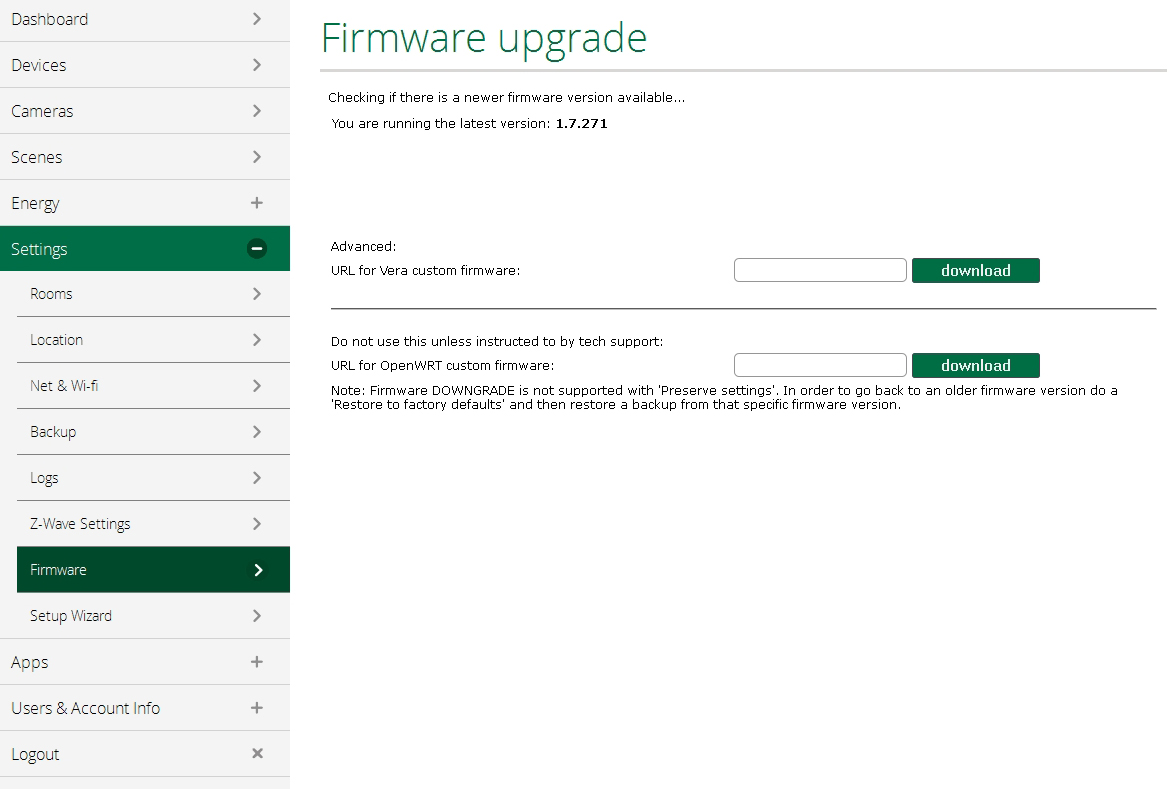Image resolution: width=1173 pixels, height=789 pixels.
Task: Focus the OpenWRT custom firmware URL field
Action: [x=820, y=366]
